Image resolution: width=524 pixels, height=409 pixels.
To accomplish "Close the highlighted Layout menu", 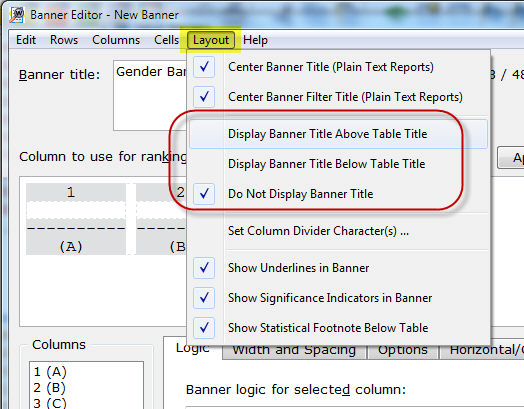I will (211, 40).
